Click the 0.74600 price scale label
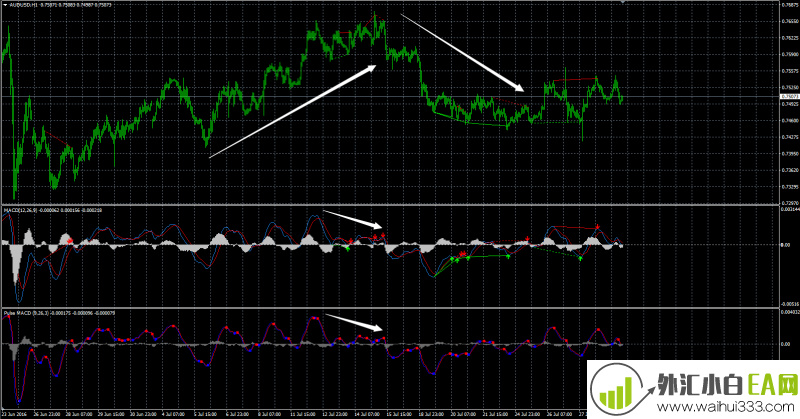 pyautogui.click(x=789, y=121)
